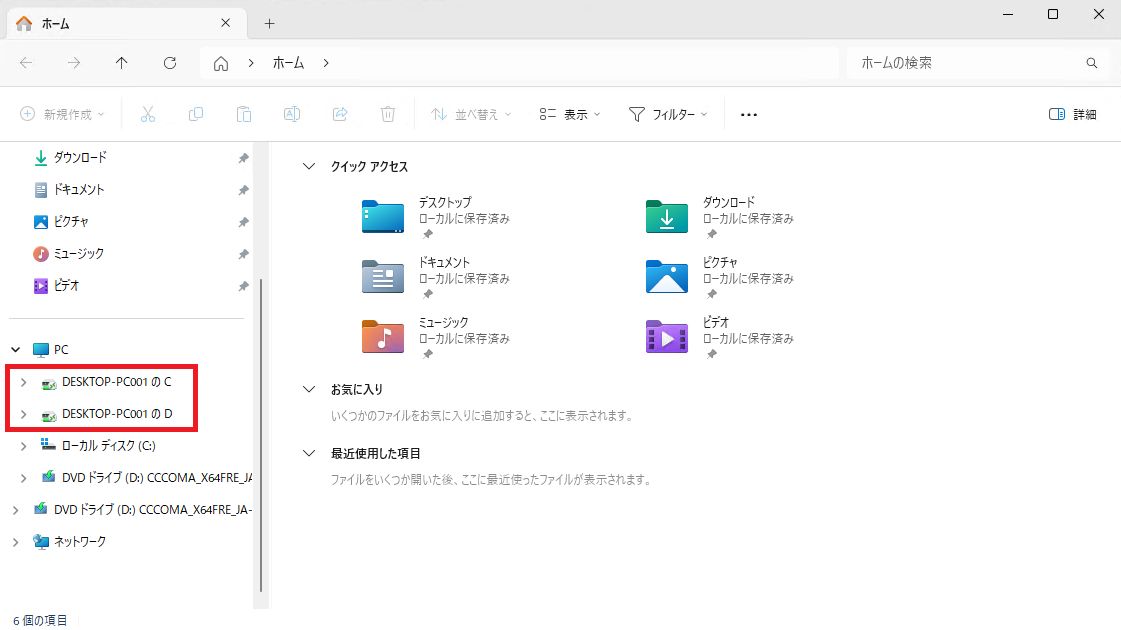
Task: Close the ホーム tab
Action: coord(226,23)
